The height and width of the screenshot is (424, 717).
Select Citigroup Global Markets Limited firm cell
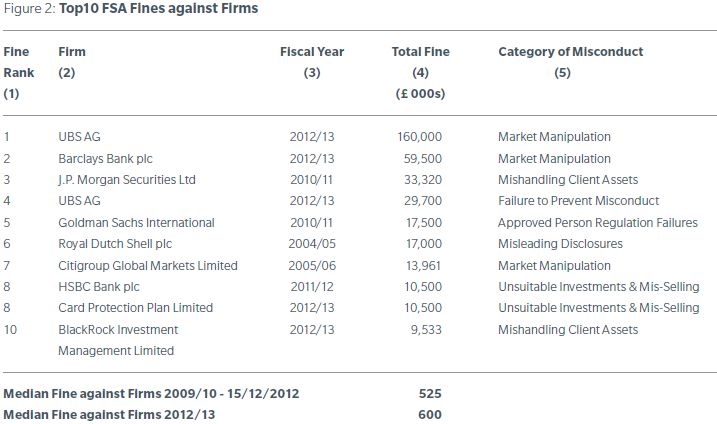(148, 265)
